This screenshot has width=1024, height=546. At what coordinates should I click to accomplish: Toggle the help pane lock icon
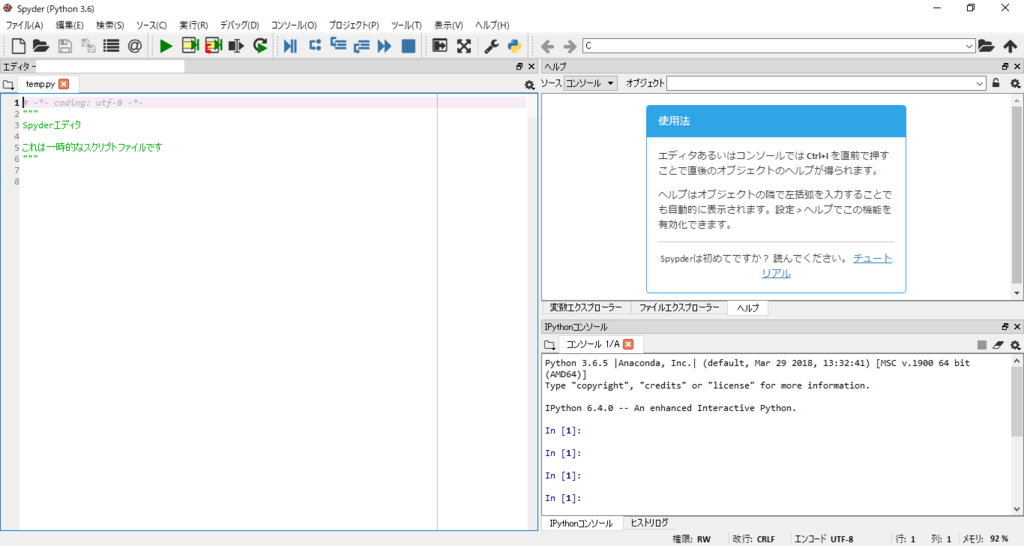click(x=996, y=83)
